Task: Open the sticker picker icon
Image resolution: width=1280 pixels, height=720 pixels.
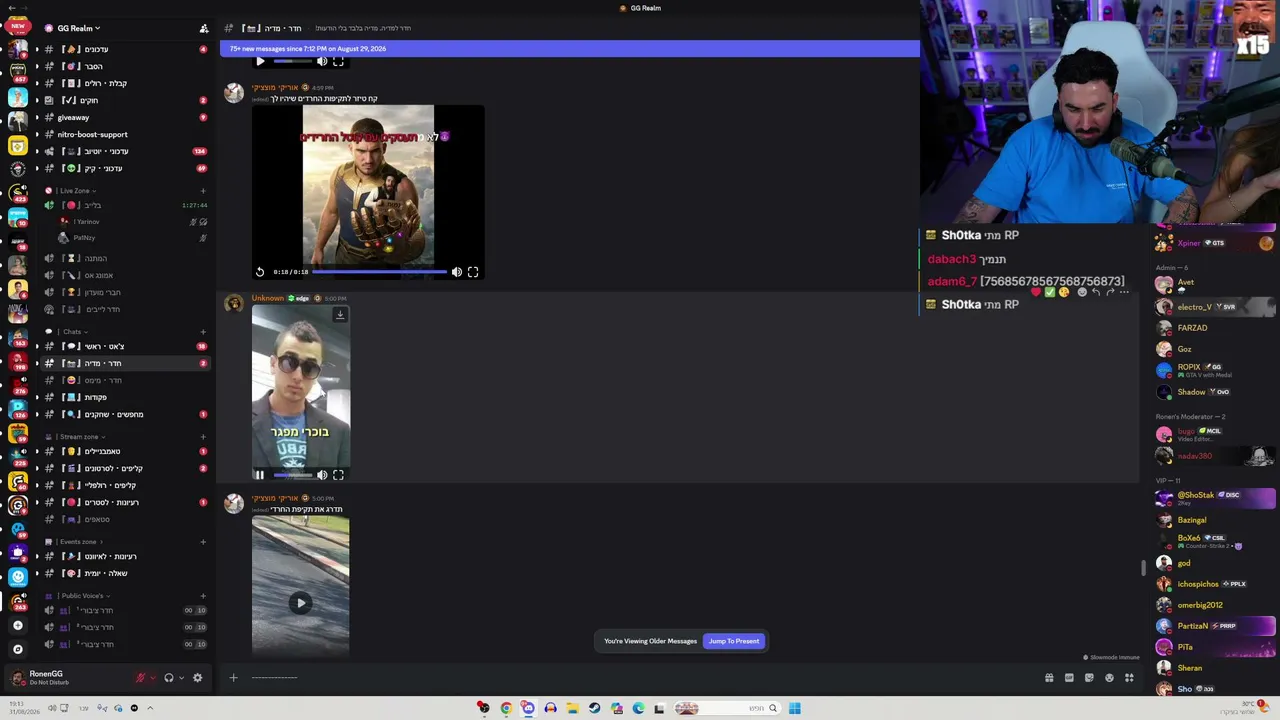Action: click(x=1089, y=678)
